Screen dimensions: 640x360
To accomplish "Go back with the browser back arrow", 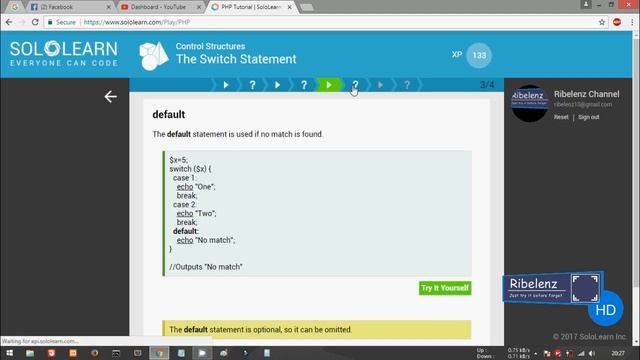I will pos(9,22).
